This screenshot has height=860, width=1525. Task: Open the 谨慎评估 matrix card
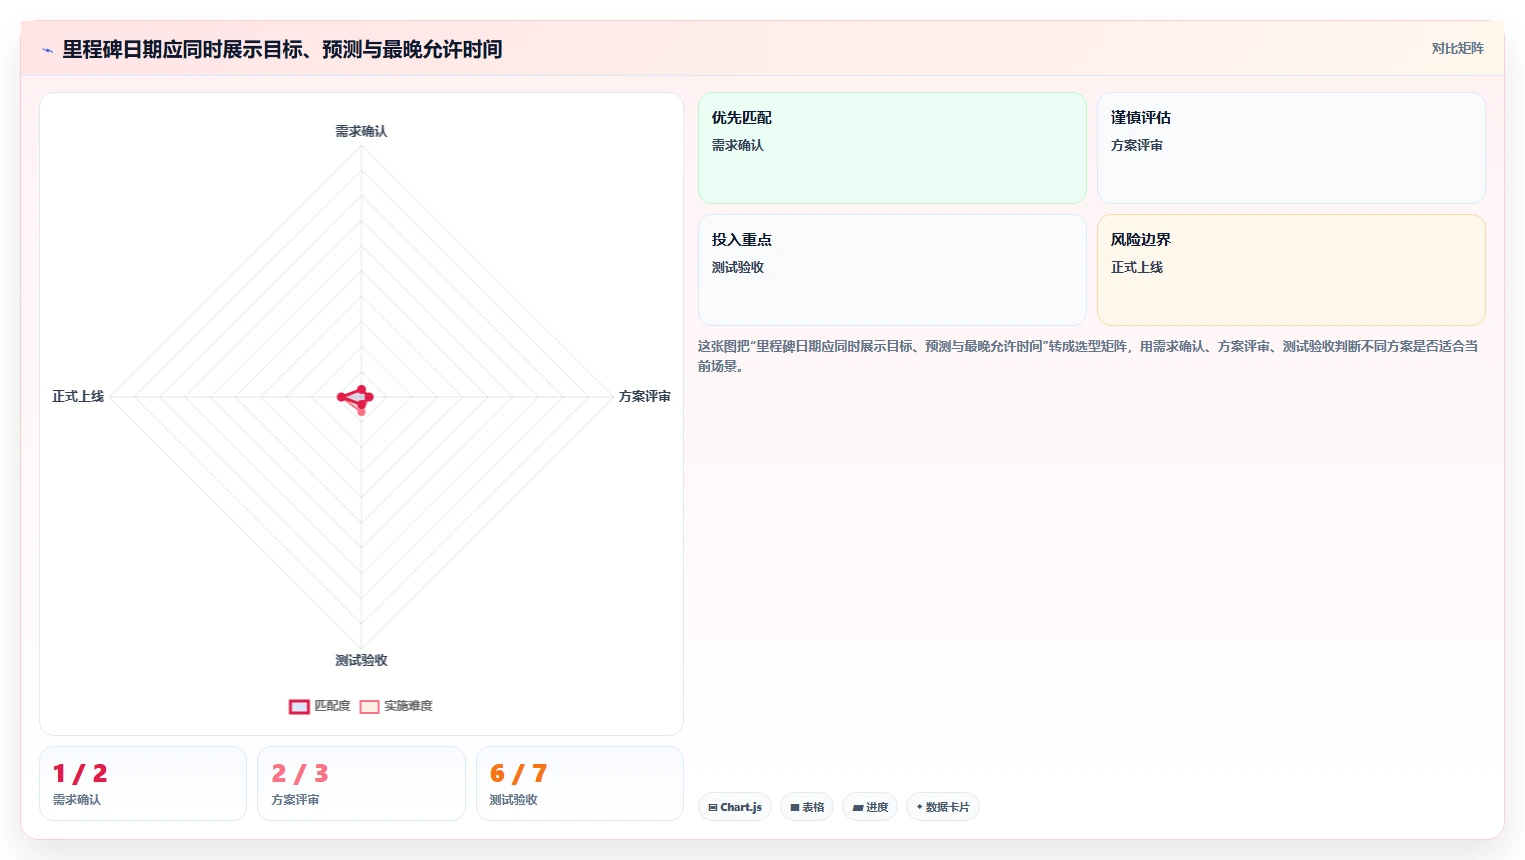[x=1291, y=148]
